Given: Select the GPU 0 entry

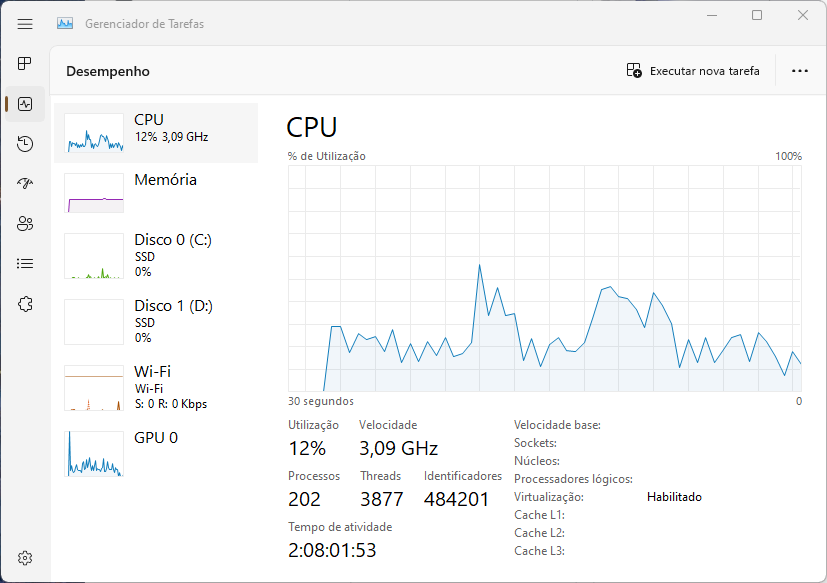Looking at the screenshot, I should coord(156,454).
